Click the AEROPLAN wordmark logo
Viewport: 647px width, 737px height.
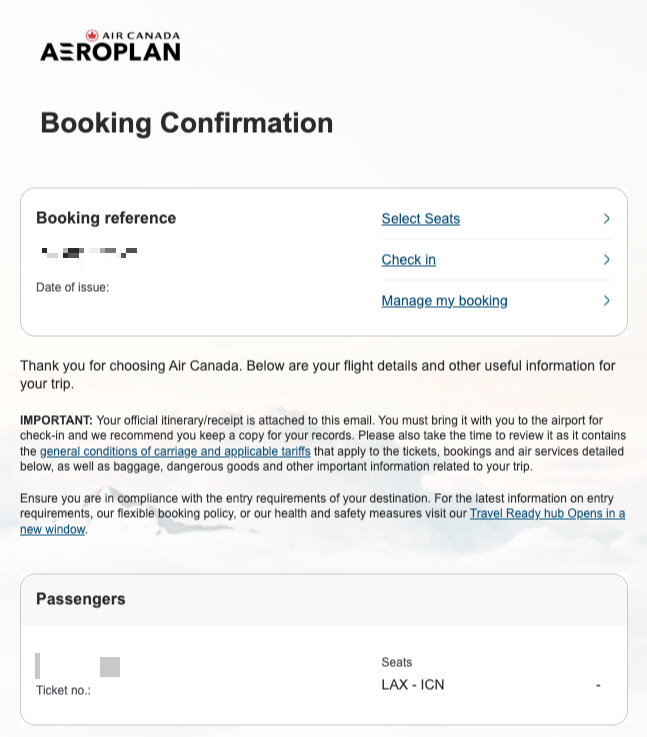pos(110,51)
